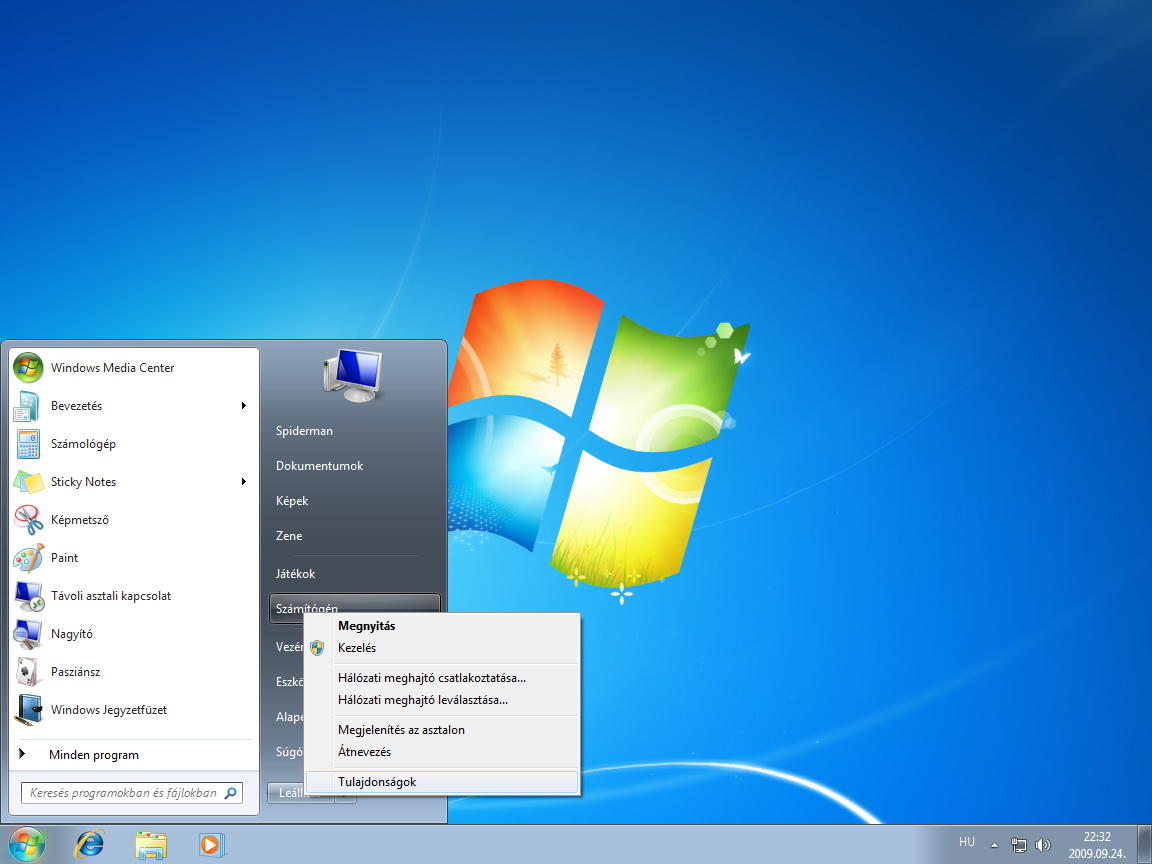The height and width of the screenshot is (864, 1152).
Task: Open the Dokumentumok link
Action: pos(319,466)
